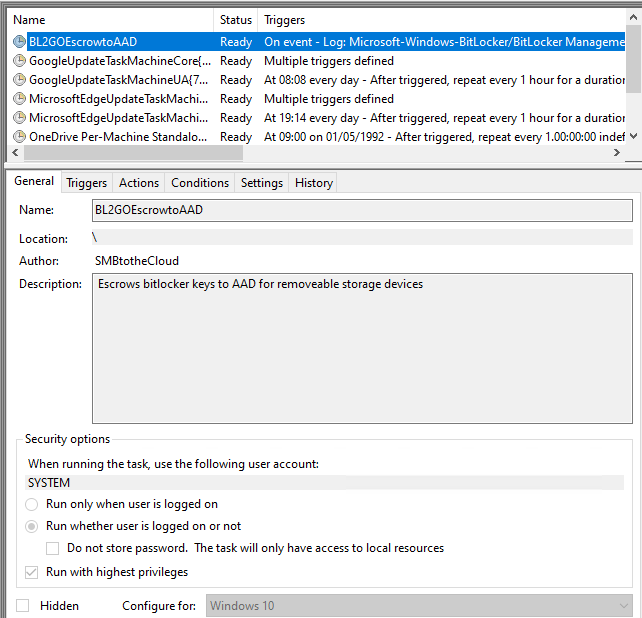Viewport: 642px width, 618px height.
Task: Click the GoogleUpdateTaskMachineCore task clock icon
Action: 19,61
